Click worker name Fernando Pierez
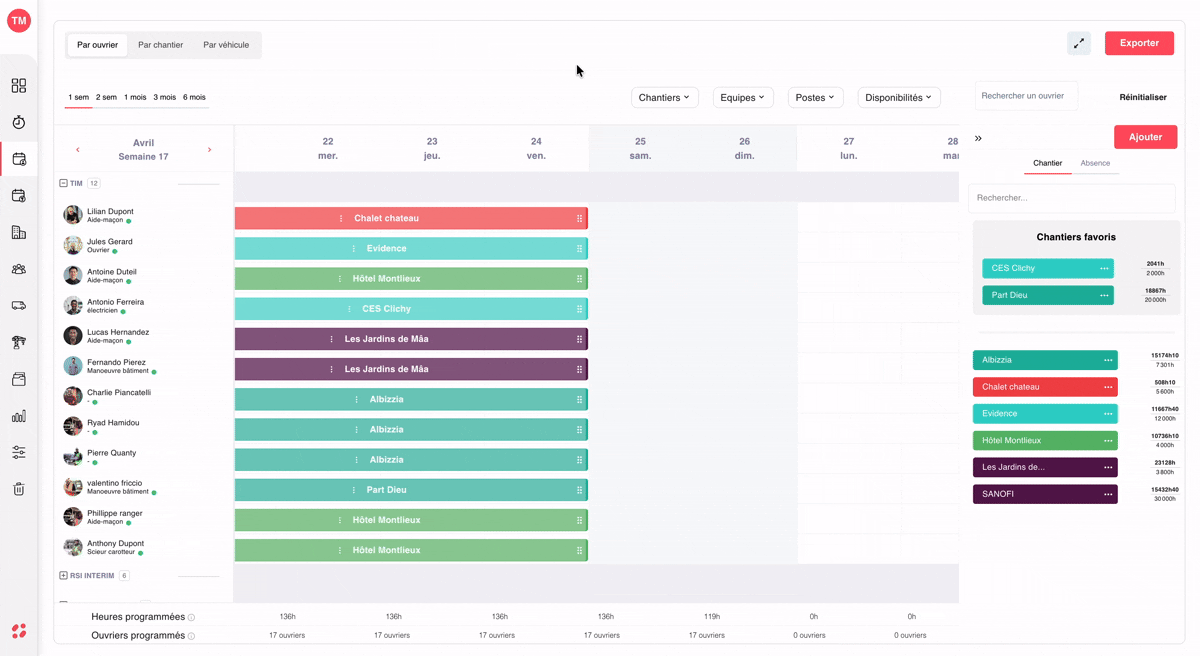This screenshot has width=1200, height=656. click(116, 363)
